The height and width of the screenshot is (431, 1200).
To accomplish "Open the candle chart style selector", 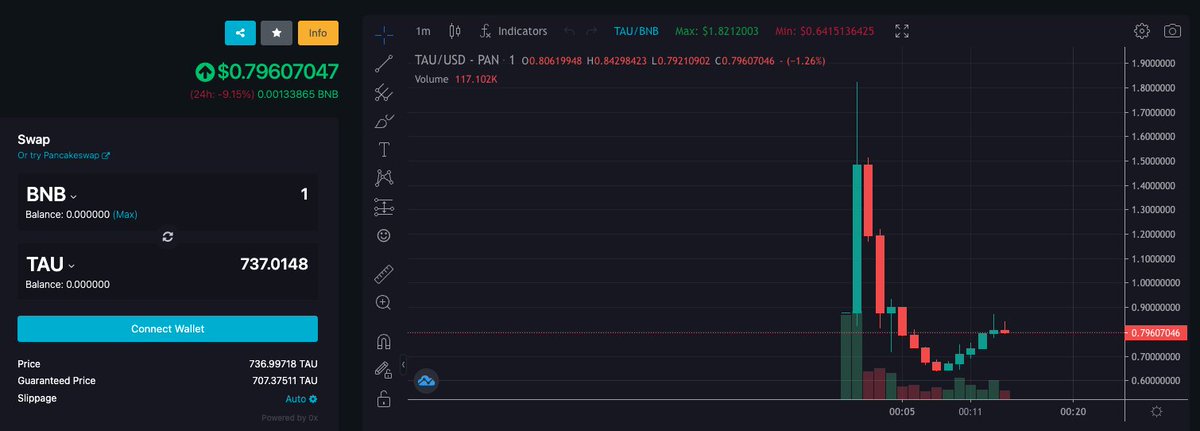I will tap(455, 31).
